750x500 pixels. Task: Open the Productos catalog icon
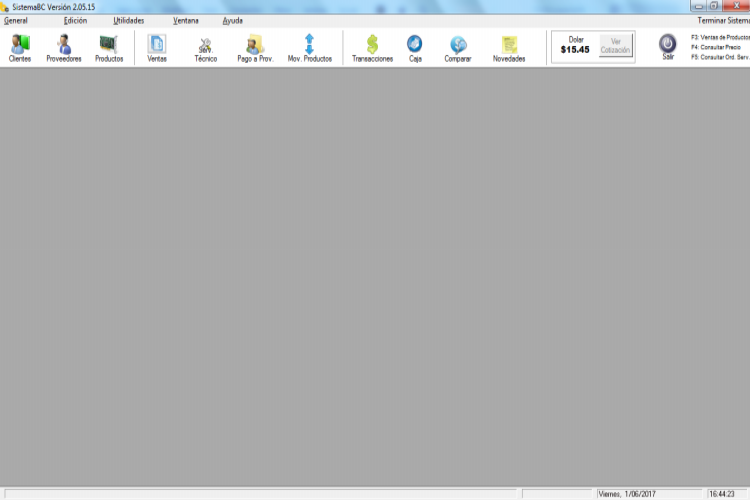click(109, 45)
